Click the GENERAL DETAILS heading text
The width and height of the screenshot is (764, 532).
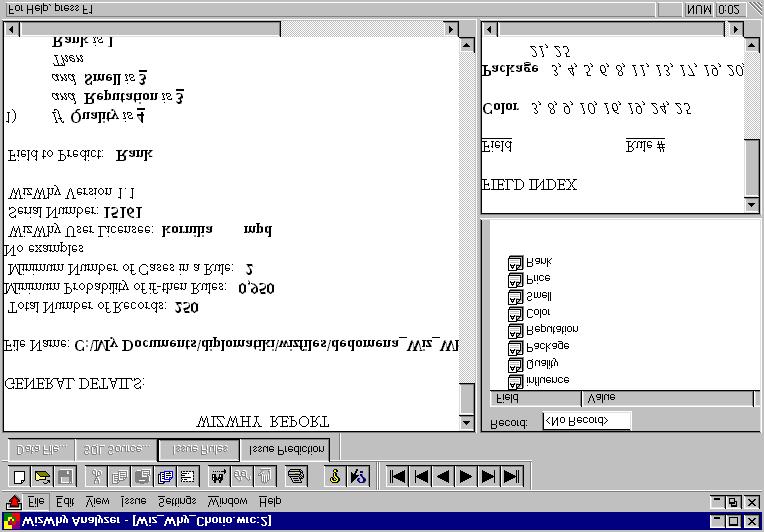point(74,383)
